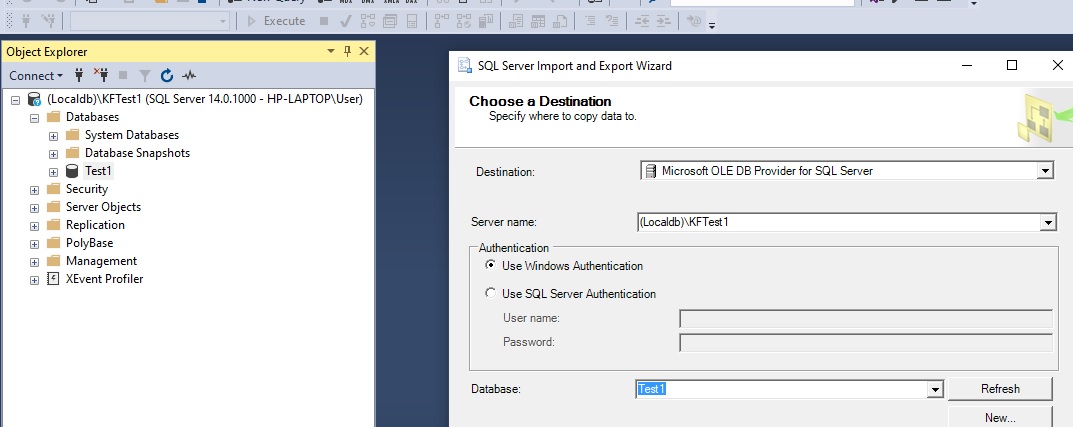Expand the XEvent Profiler node
This screenshot has height=427, width=1073.
pyautogui.click(x=34, y=280)
